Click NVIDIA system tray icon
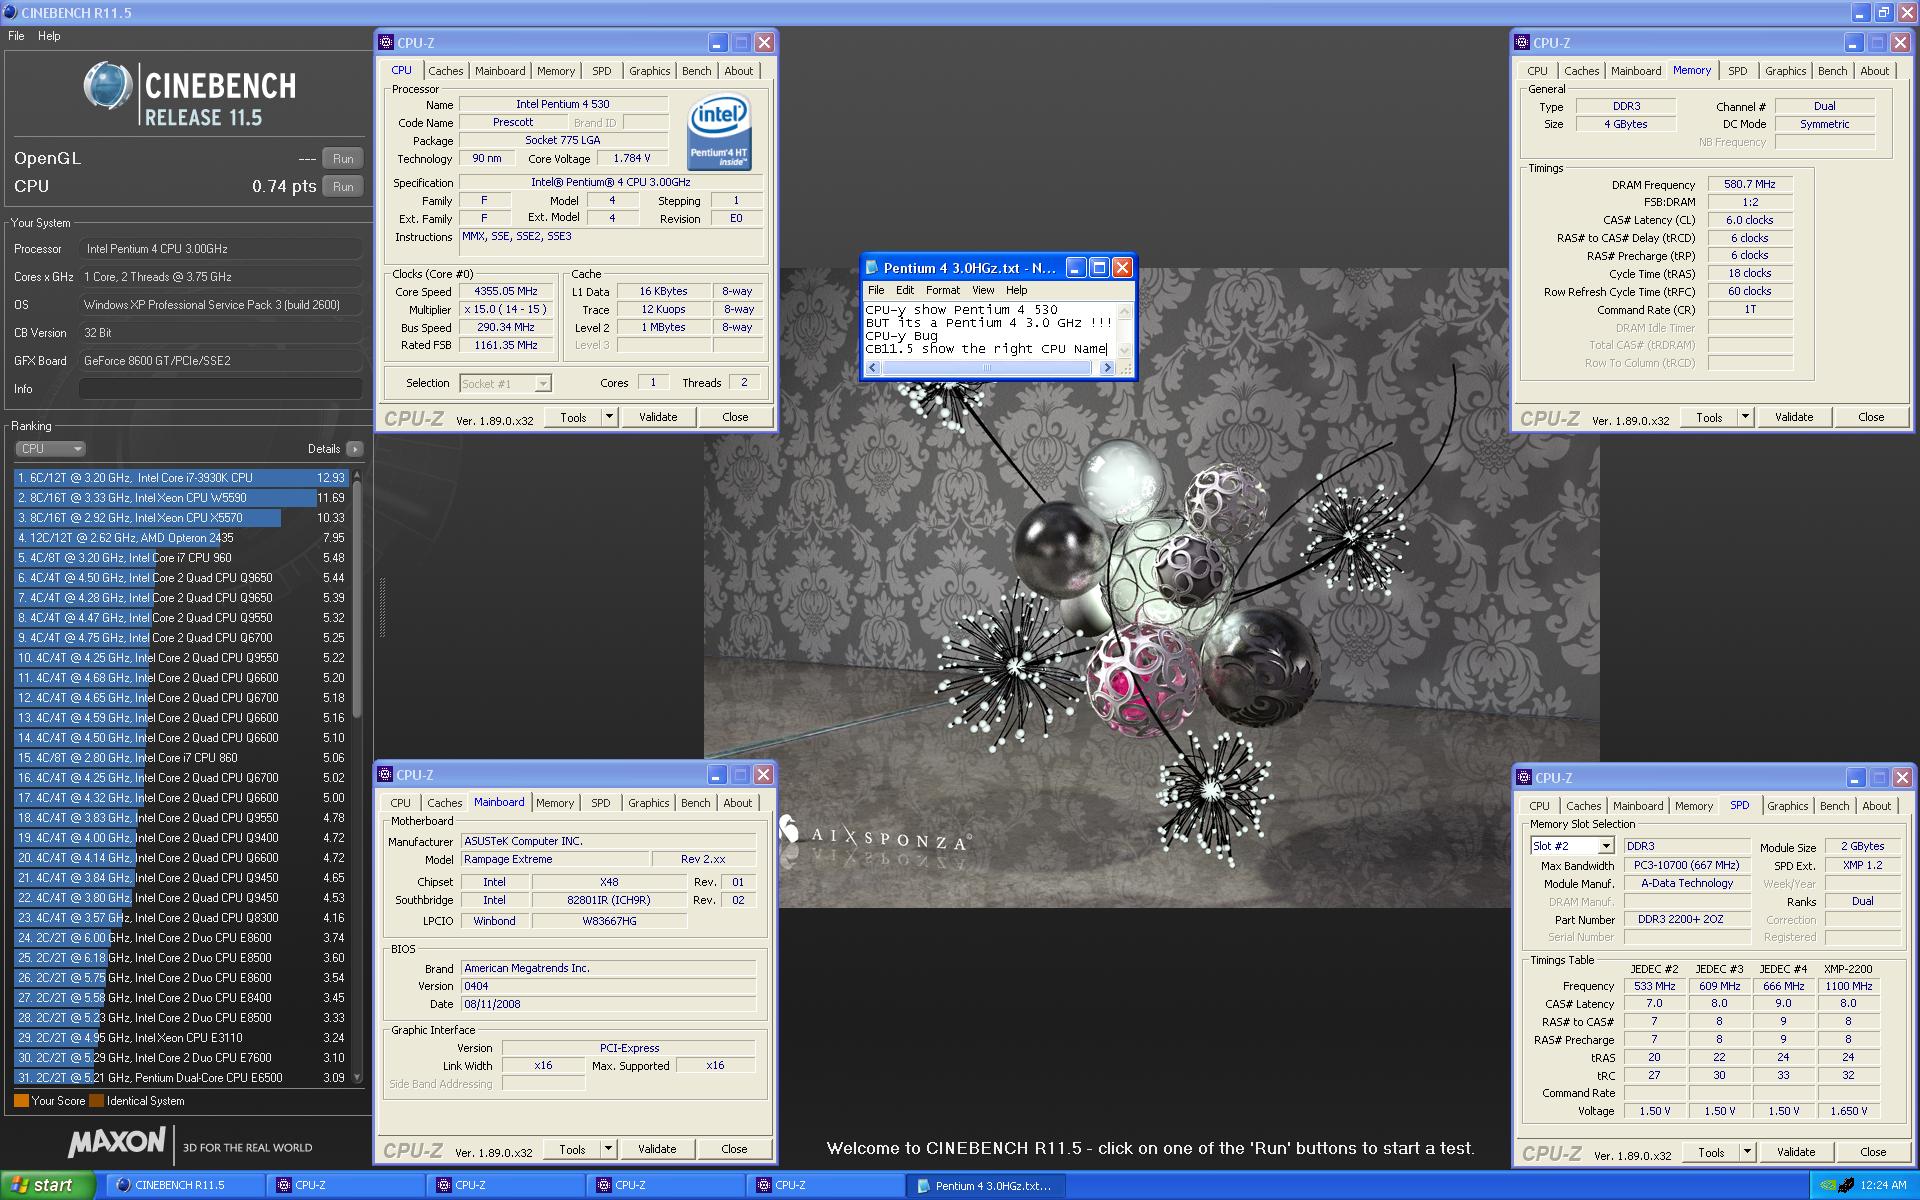Screen dimensions: 1920x1200 1828,1186
